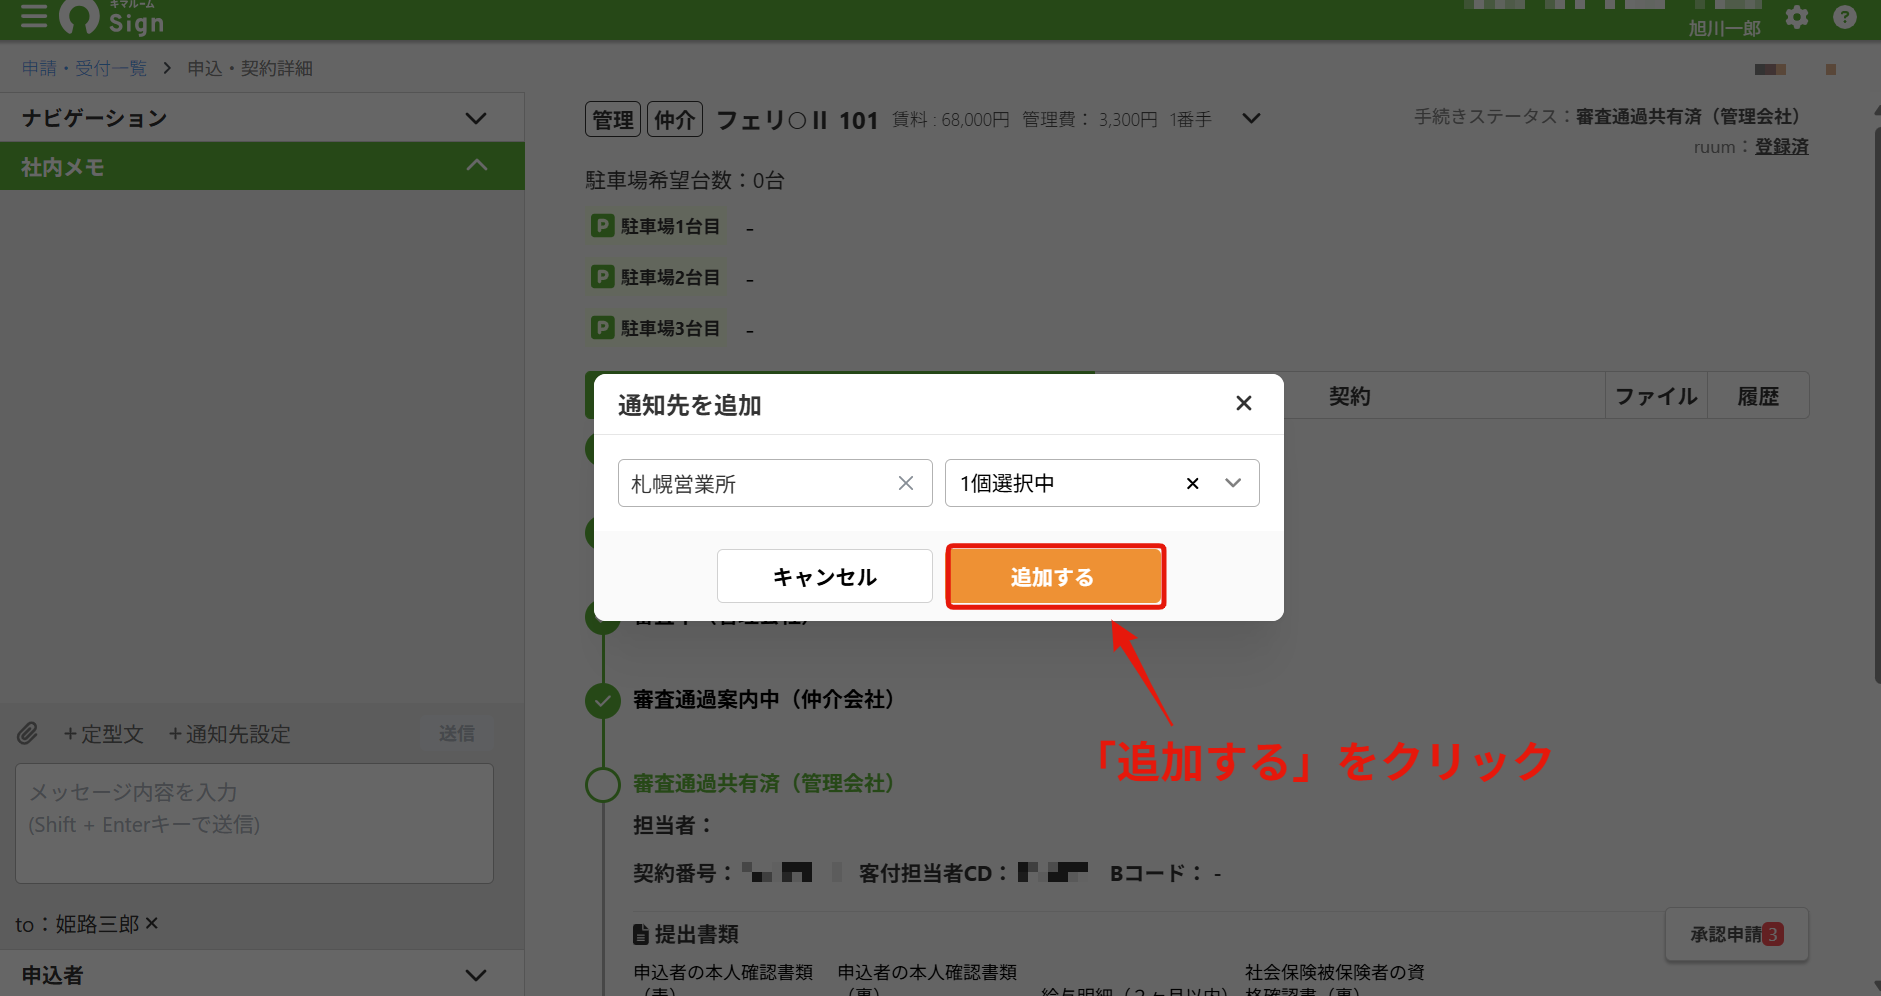
Task: Open the ruum 登録済 link
Action: [x=1782, y=147]
